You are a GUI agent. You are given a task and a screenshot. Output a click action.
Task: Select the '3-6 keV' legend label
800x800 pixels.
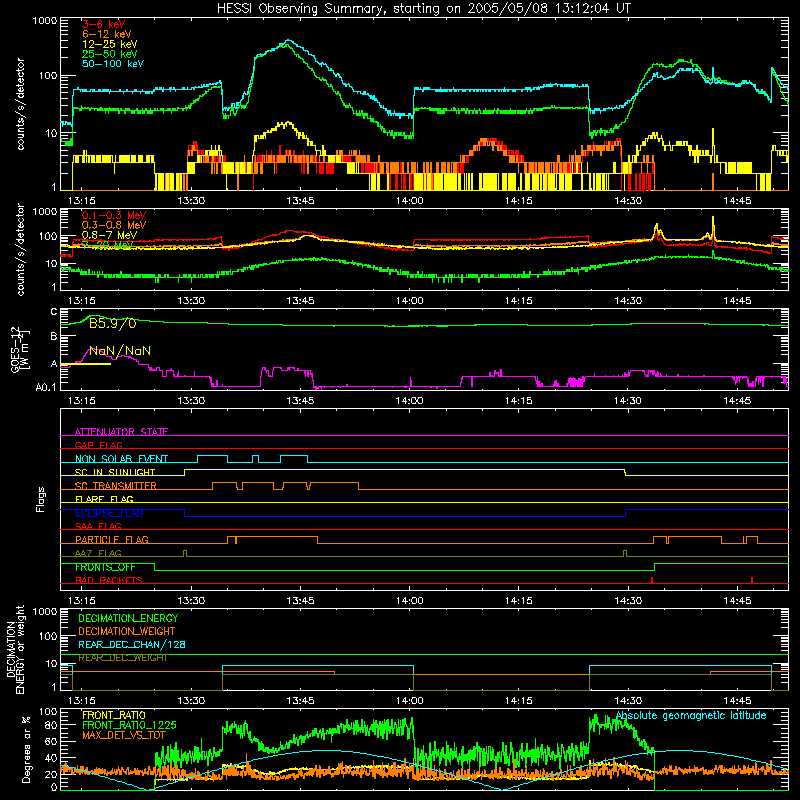click(103, 24)
